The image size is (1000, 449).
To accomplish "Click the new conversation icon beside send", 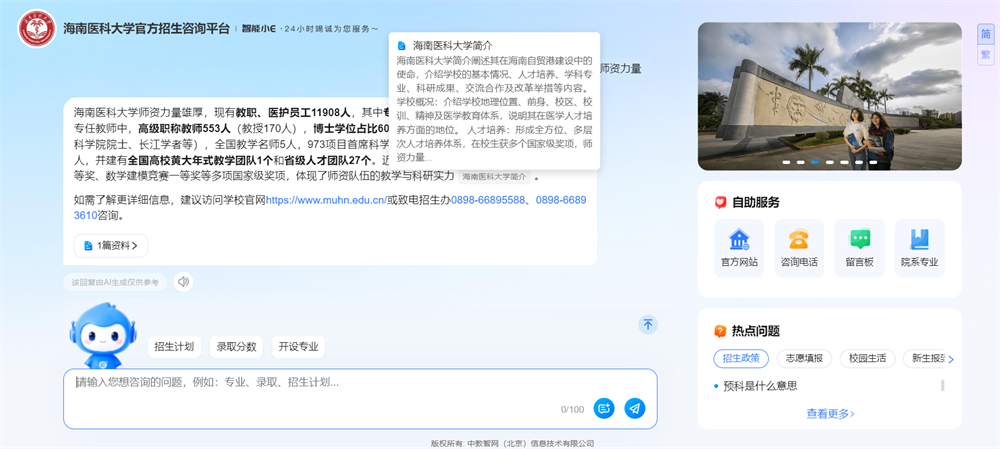I will tap(603, 408).
